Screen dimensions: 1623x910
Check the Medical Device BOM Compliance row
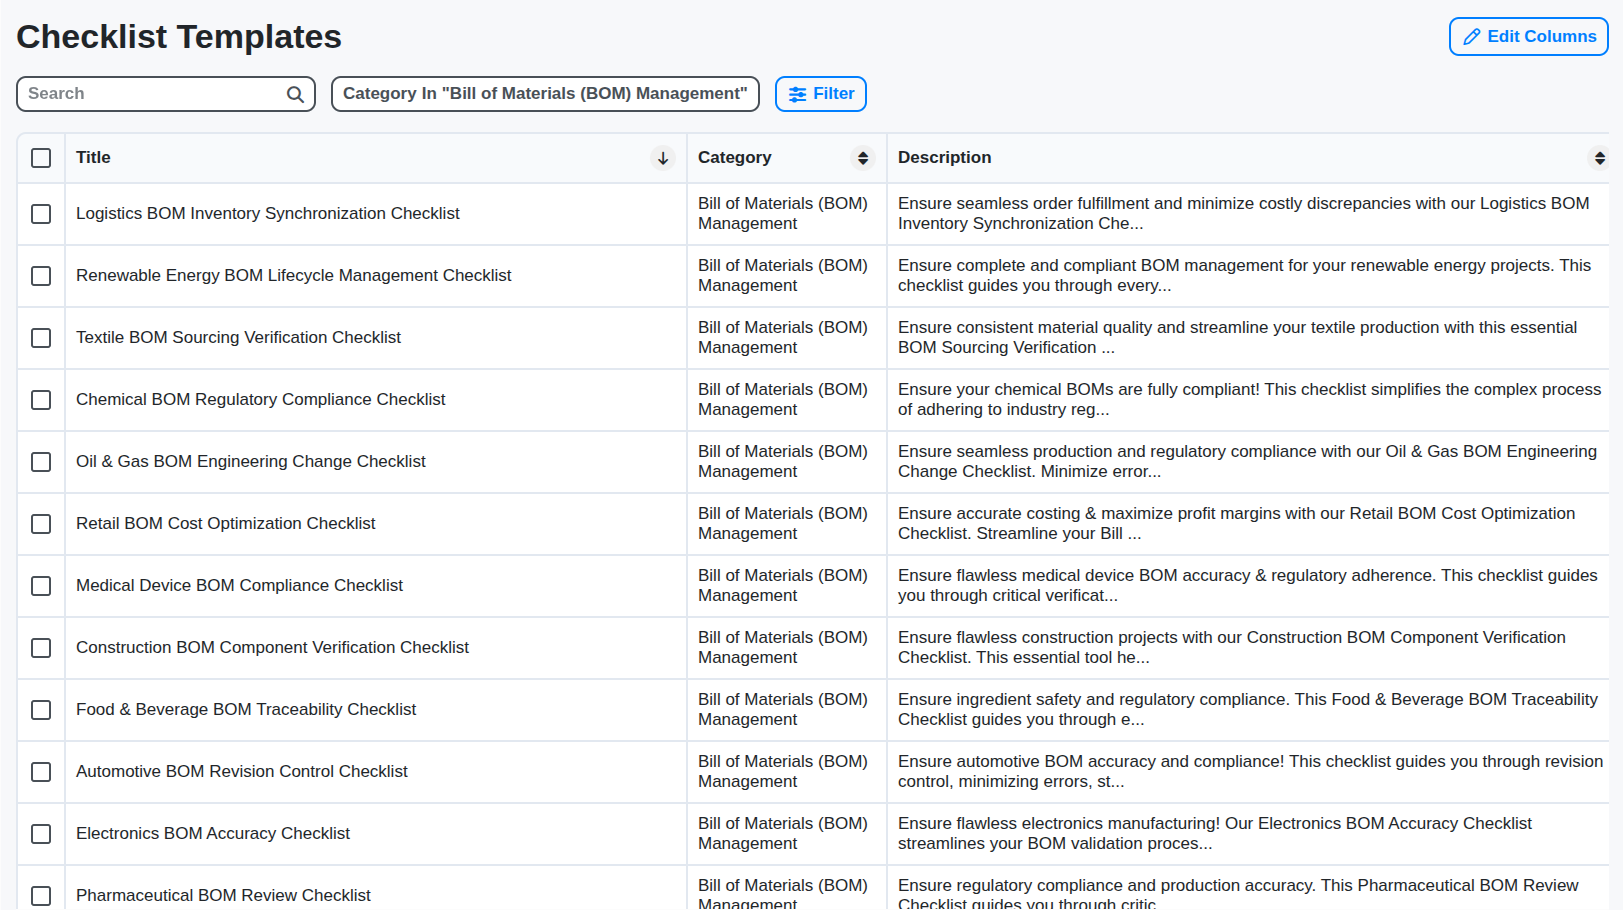pos(41,586)
